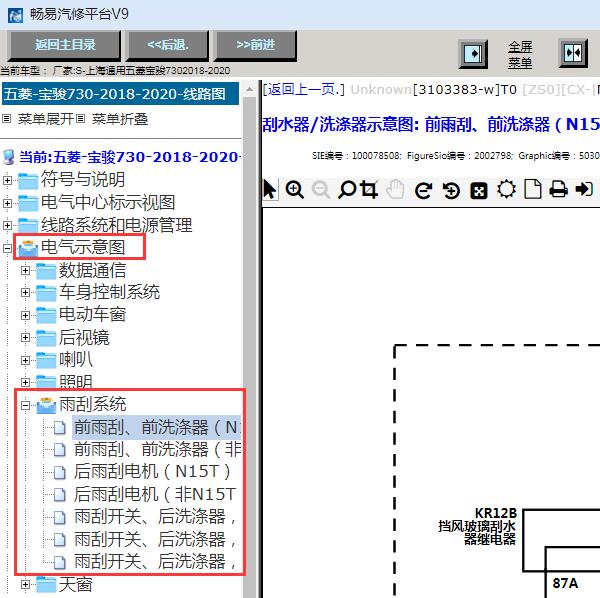Select the 数据通信 folder label
Image resolution: width=600 pixels, height=598 pixels.
[92, 270]
